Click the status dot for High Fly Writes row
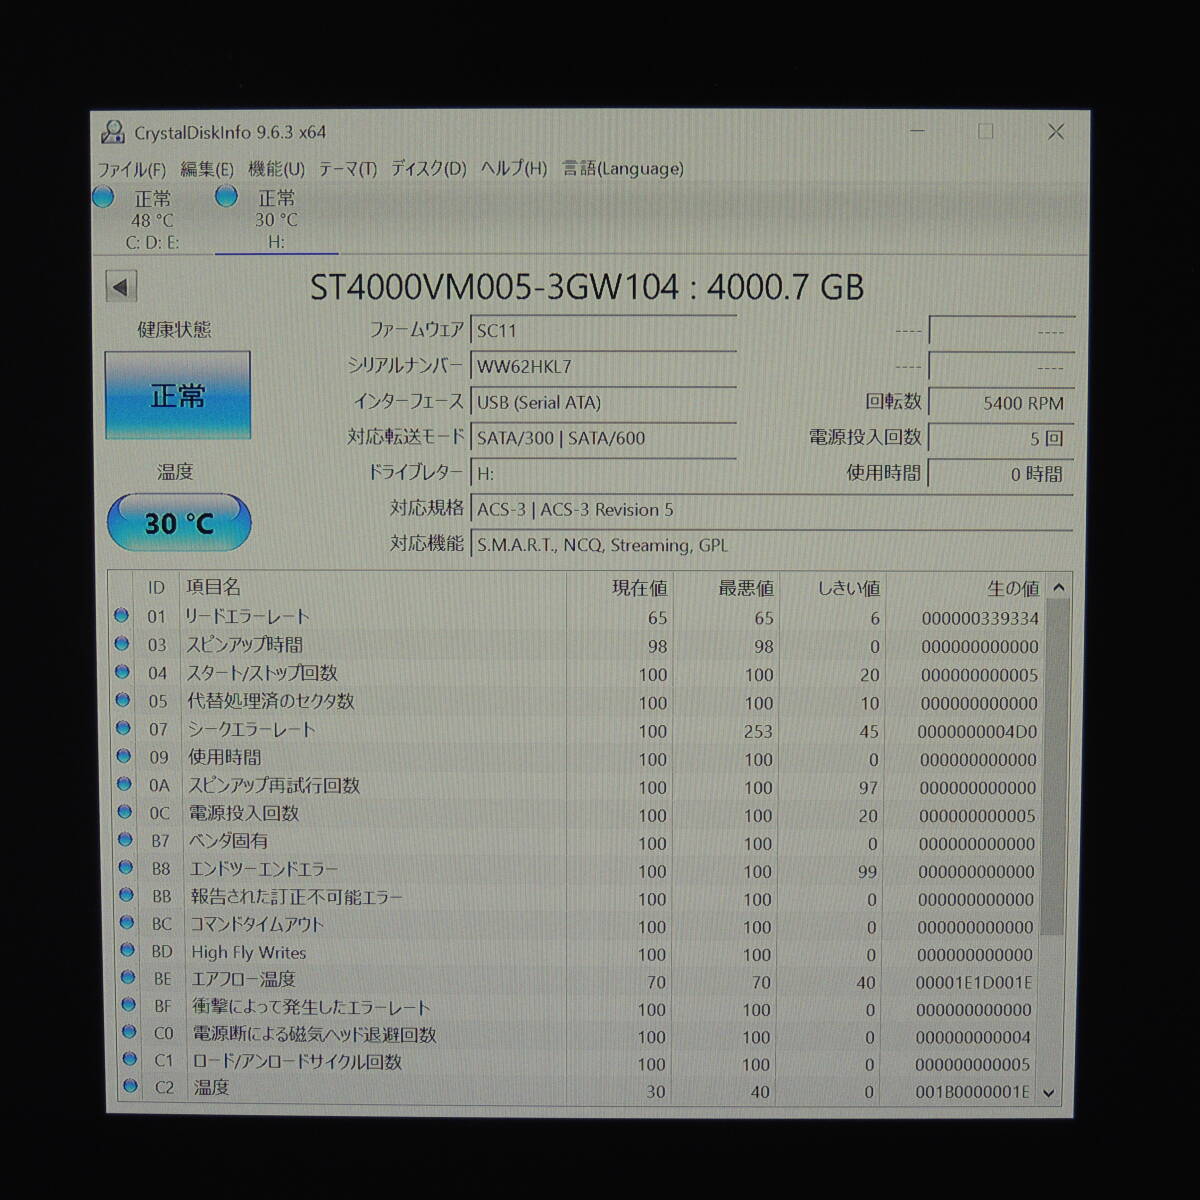 (128, 950)
